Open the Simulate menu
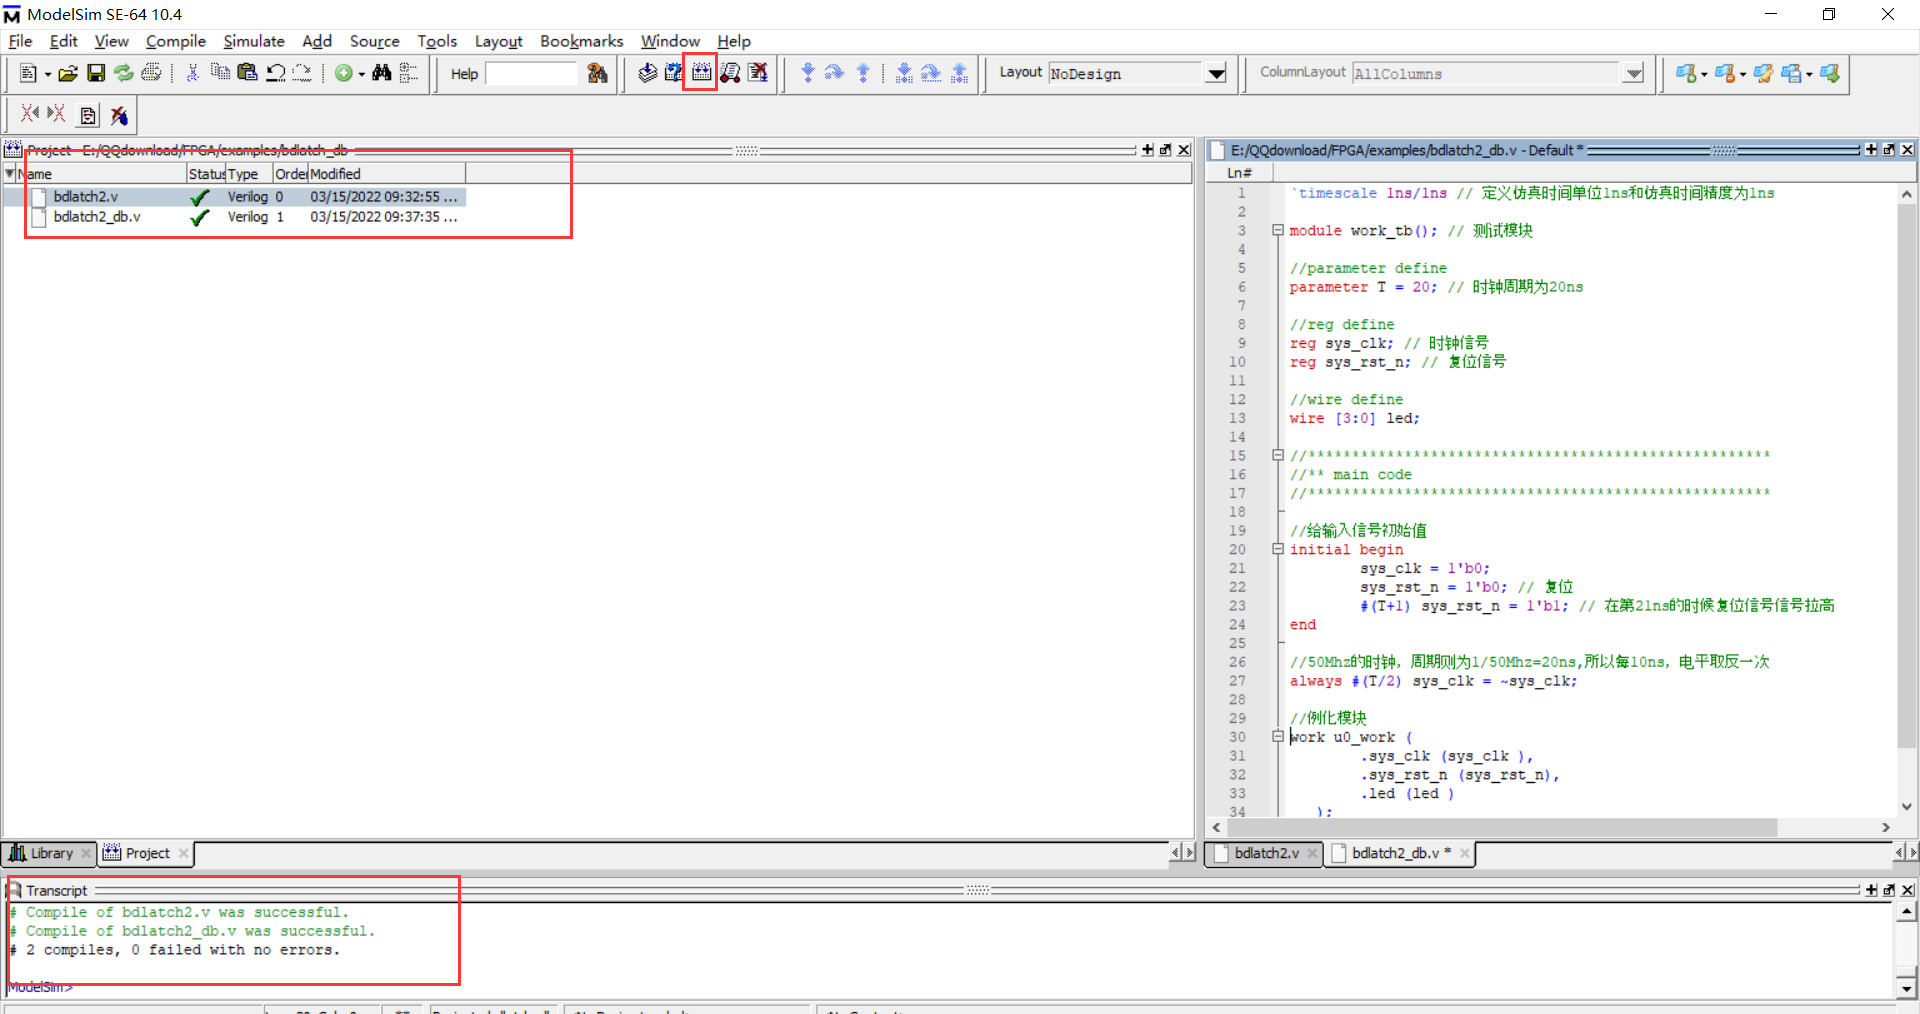The image size is (1920, 1014). point(253,41)
